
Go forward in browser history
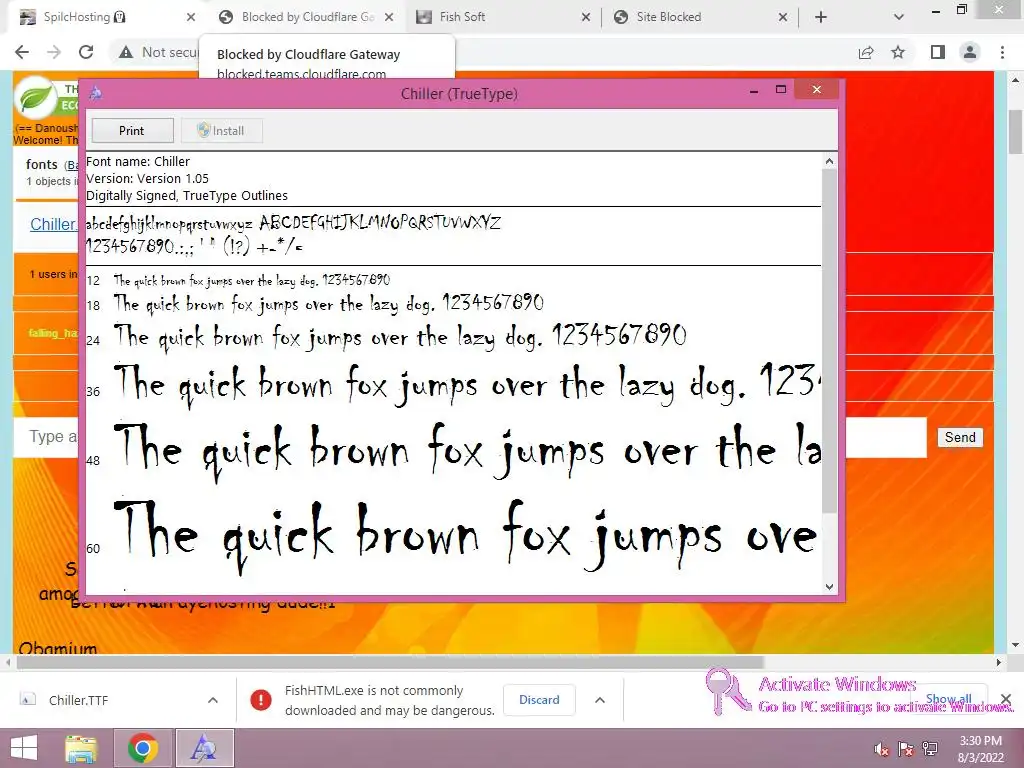pyautogui.click(x=54, y=52)
